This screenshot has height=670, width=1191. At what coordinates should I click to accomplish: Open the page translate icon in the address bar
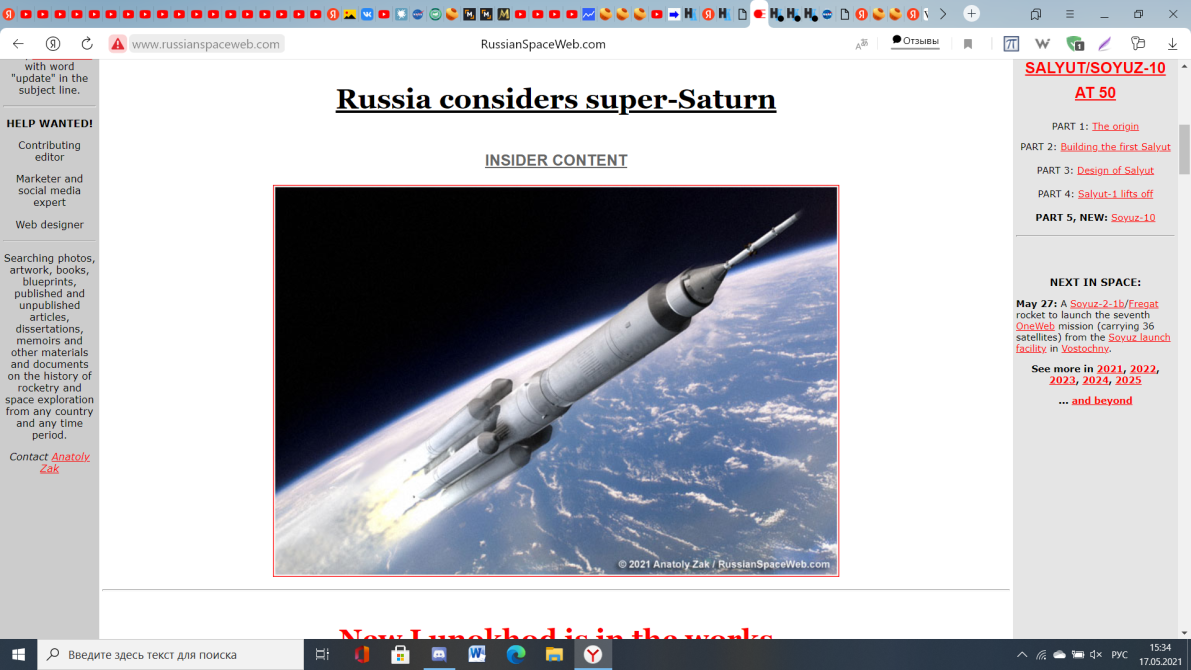point(861,44)
